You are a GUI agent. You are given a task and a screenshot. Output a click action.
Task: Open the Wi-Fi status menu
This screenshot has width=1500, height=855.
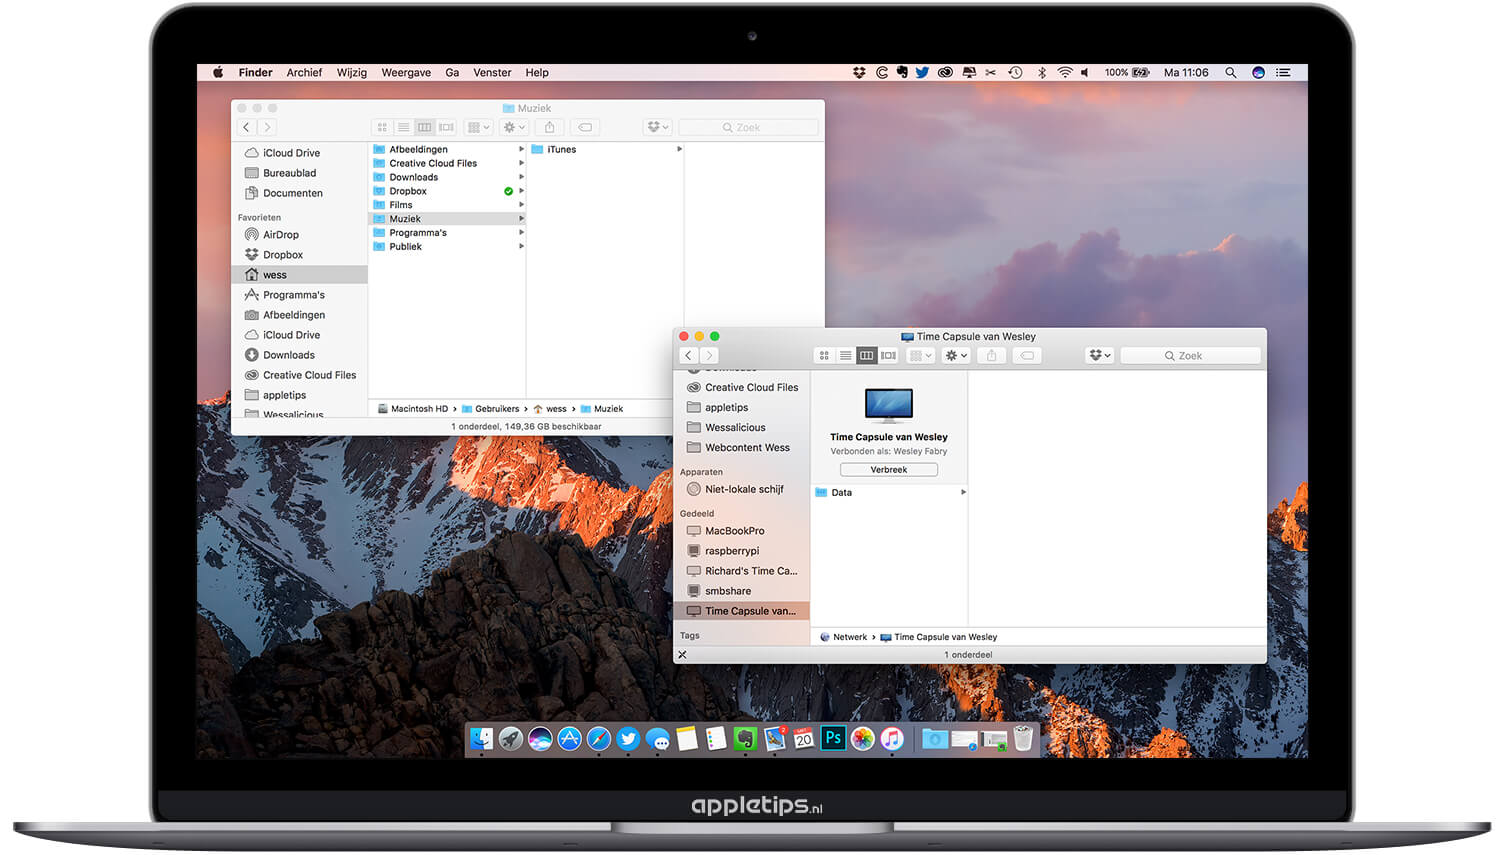coord(1065,73)
